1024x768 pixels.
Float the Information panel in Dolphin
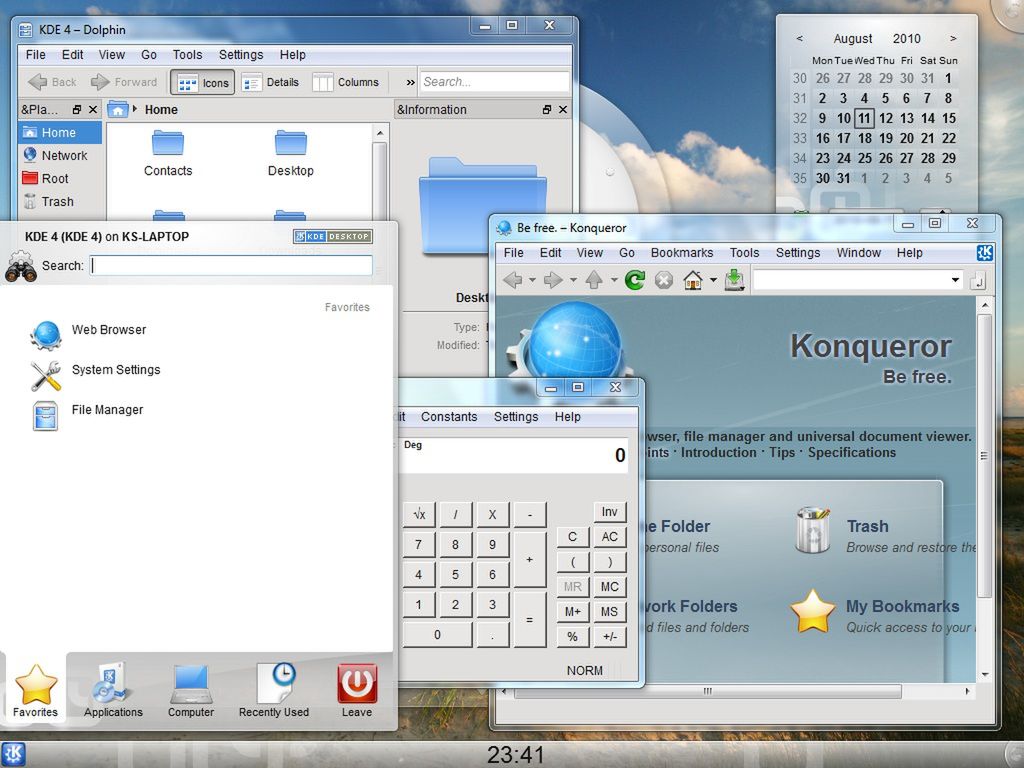547,110
